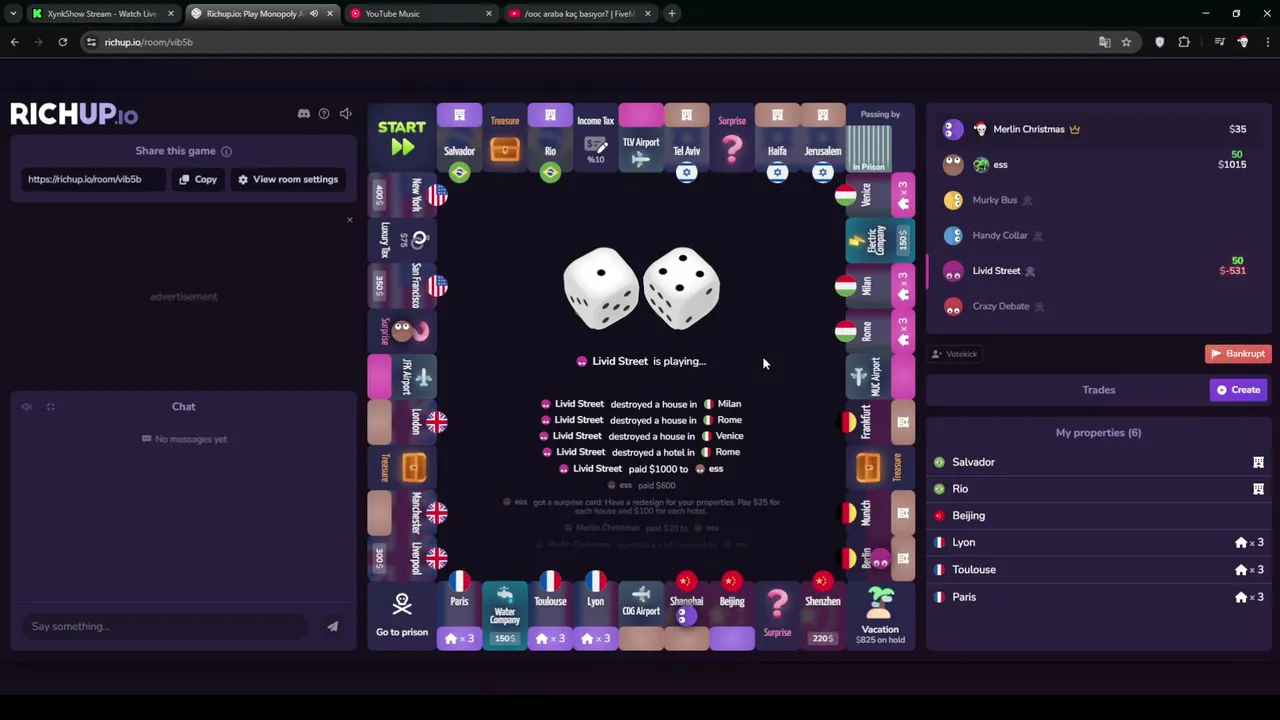Open a new browser tab
Image resolution: width=1280 pixels, height=720 pixels.
point(672,14)
